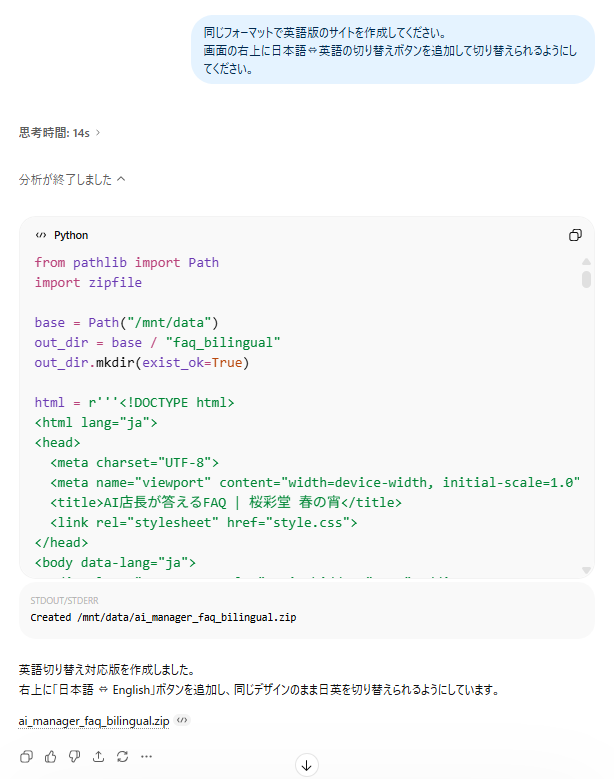The width and height of the screenshot is (614, 779).
Task: Copy the assistant response text
Action: pos(27,756)
